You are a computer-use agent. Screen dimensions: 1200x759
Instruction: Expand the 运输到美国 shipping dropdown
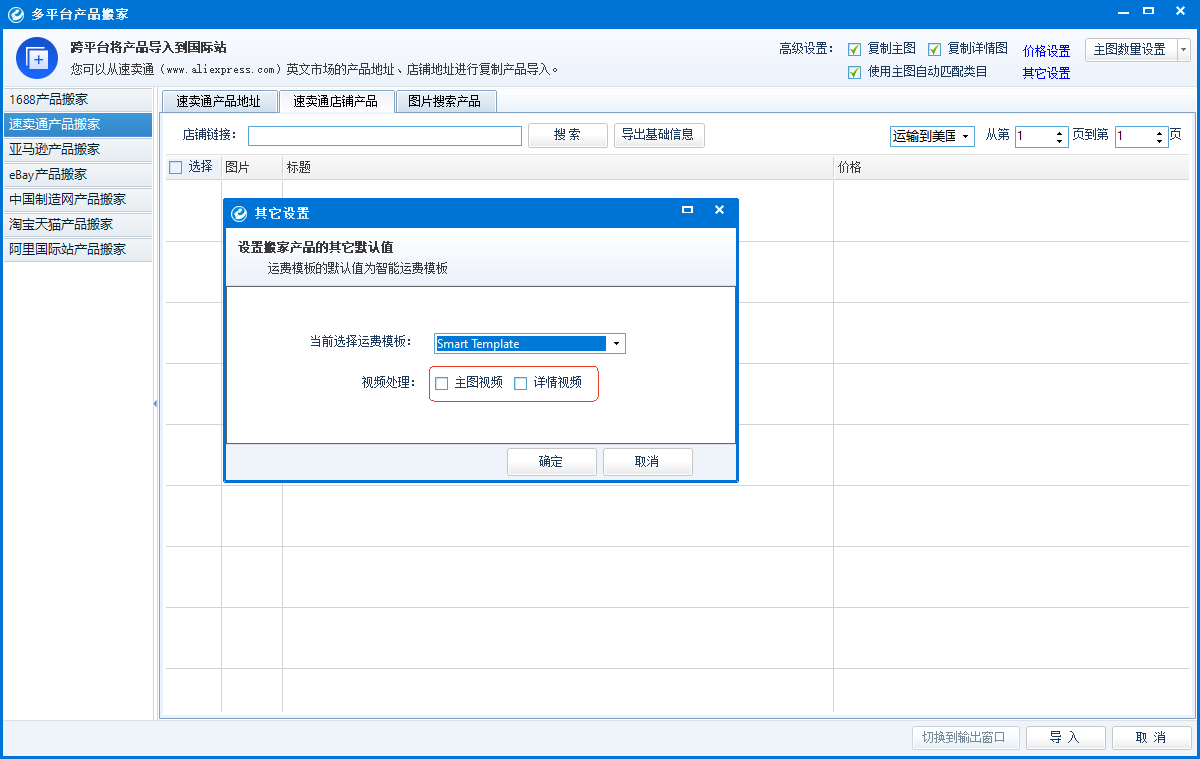point(932,136)
